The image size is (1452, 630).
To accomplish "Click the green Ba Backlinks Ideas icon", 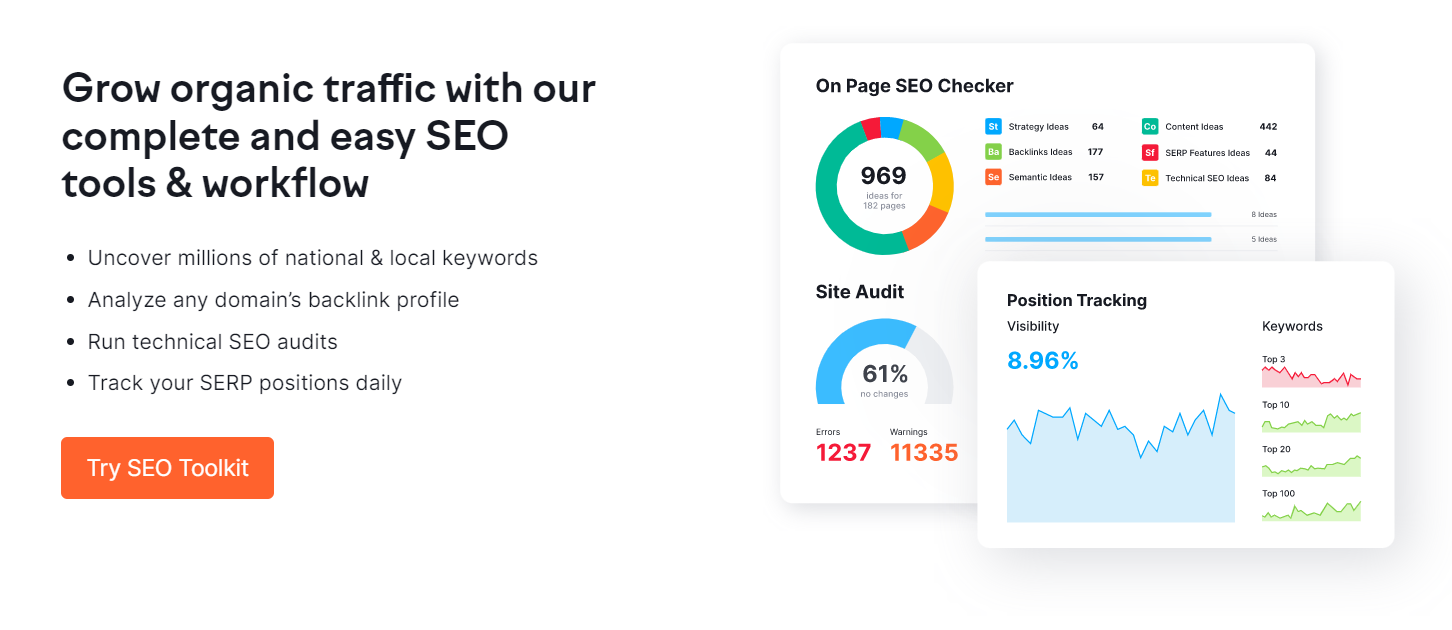I will 993,152.
